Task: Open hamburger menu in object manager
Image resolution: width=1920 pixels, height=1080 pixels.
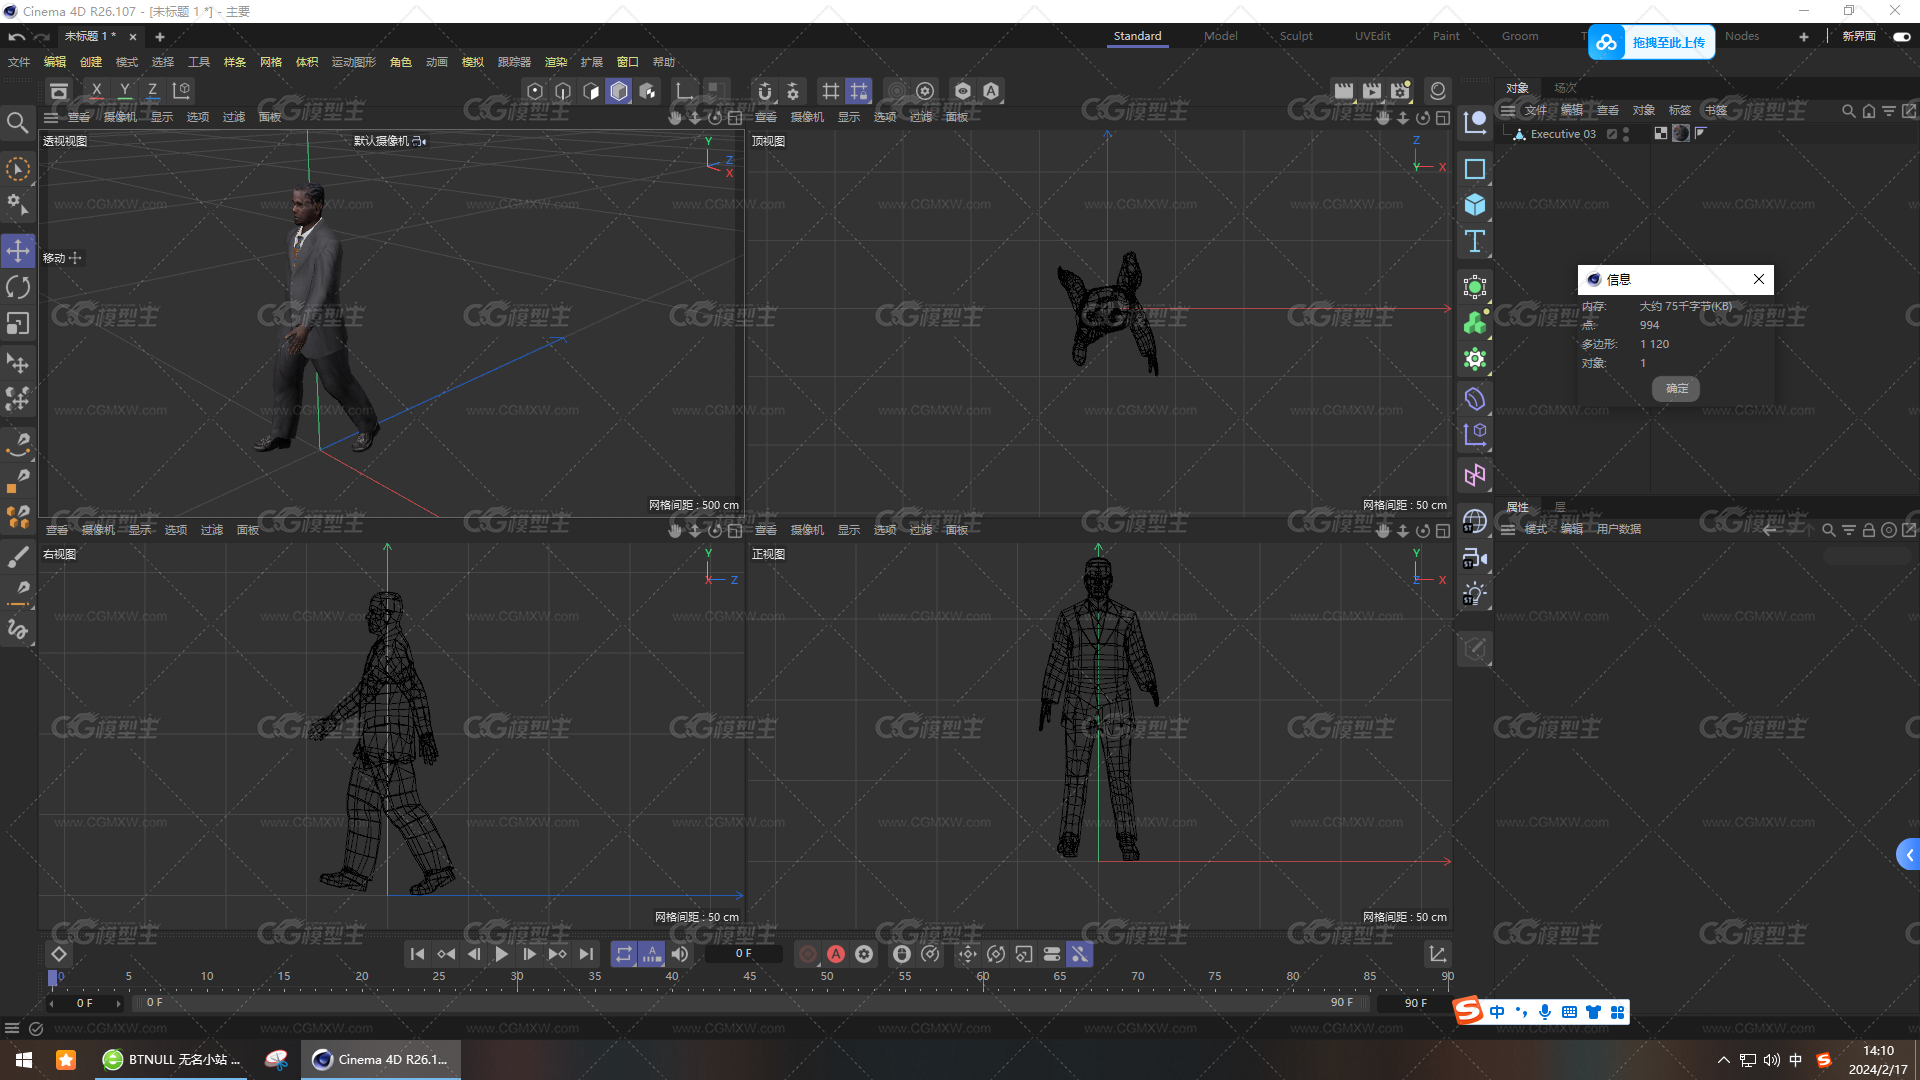Action: pyautogui.click(x=1508, y=111)
